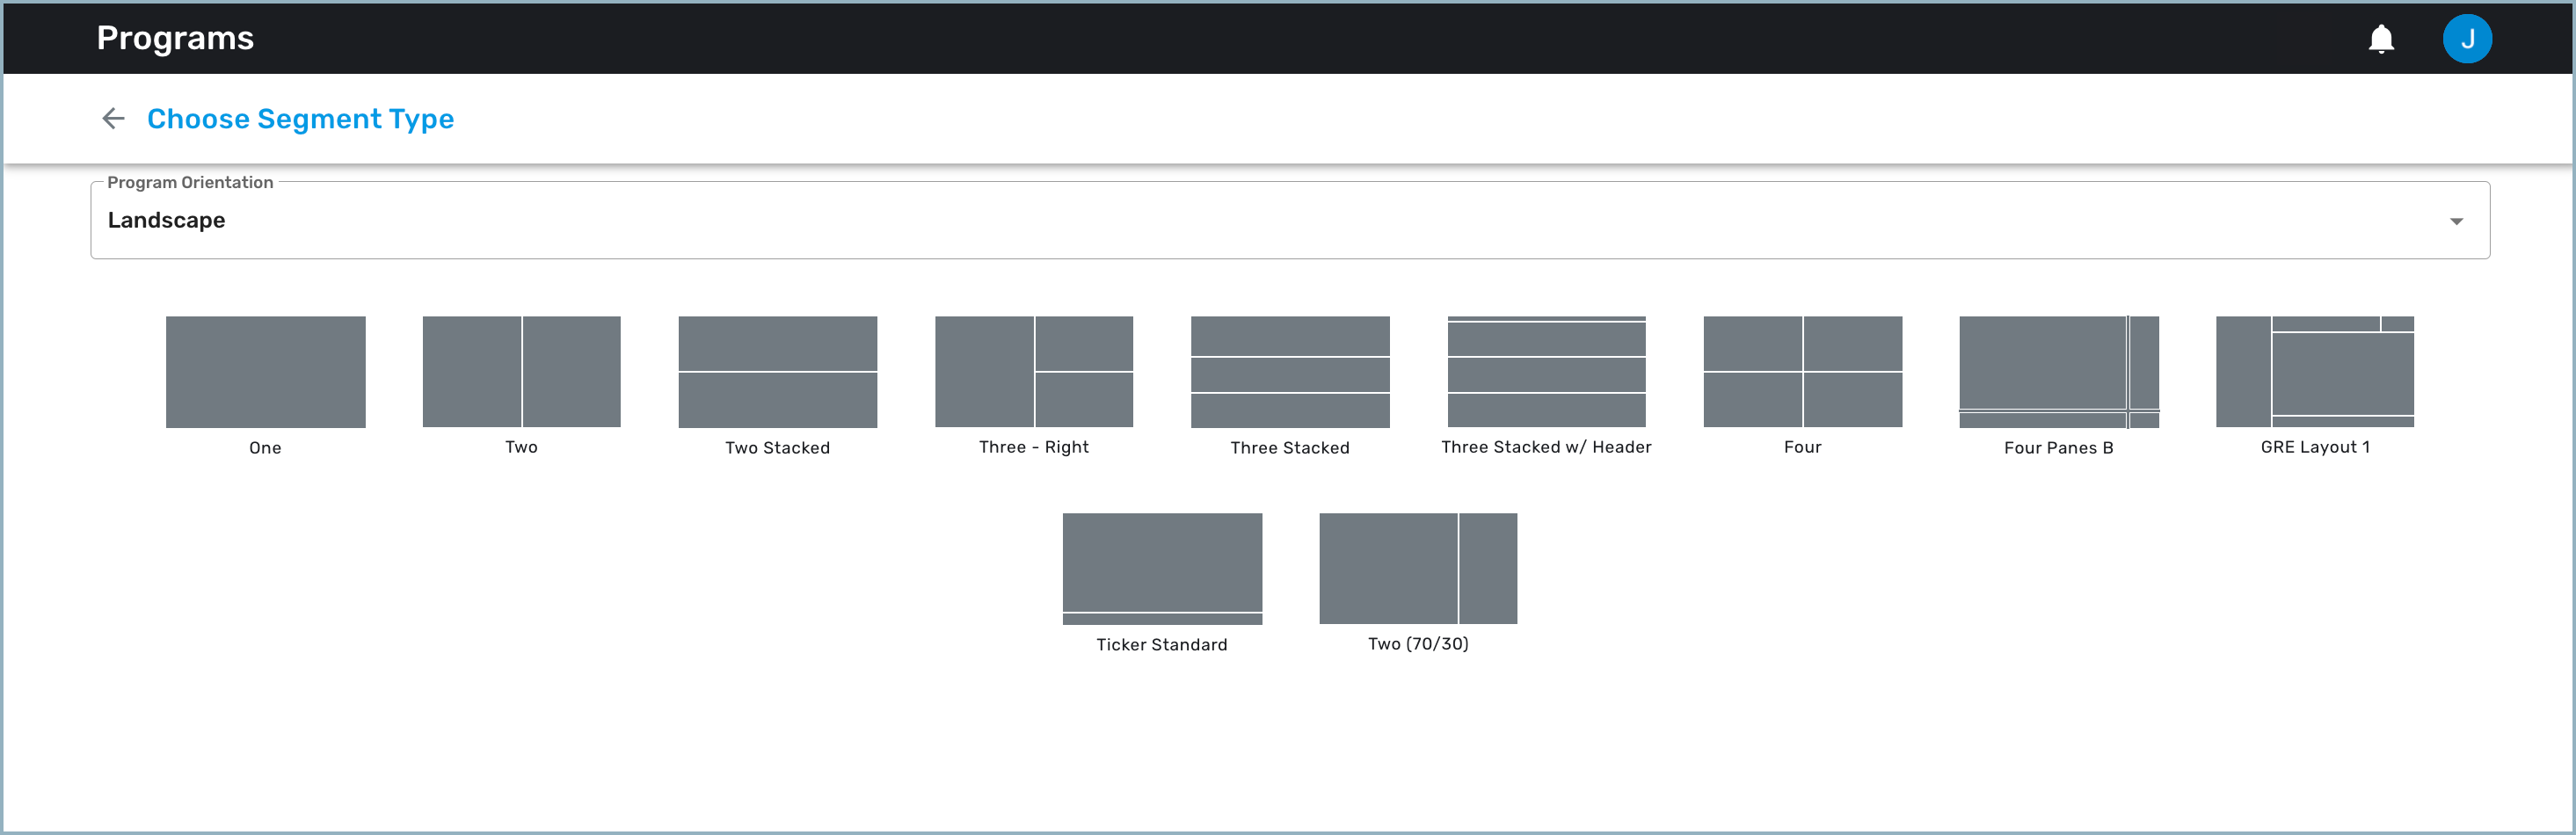This screenshot has height=835, width=2576.
Task: Open the J user avatar menu
Action: [x=2467, y=39]
